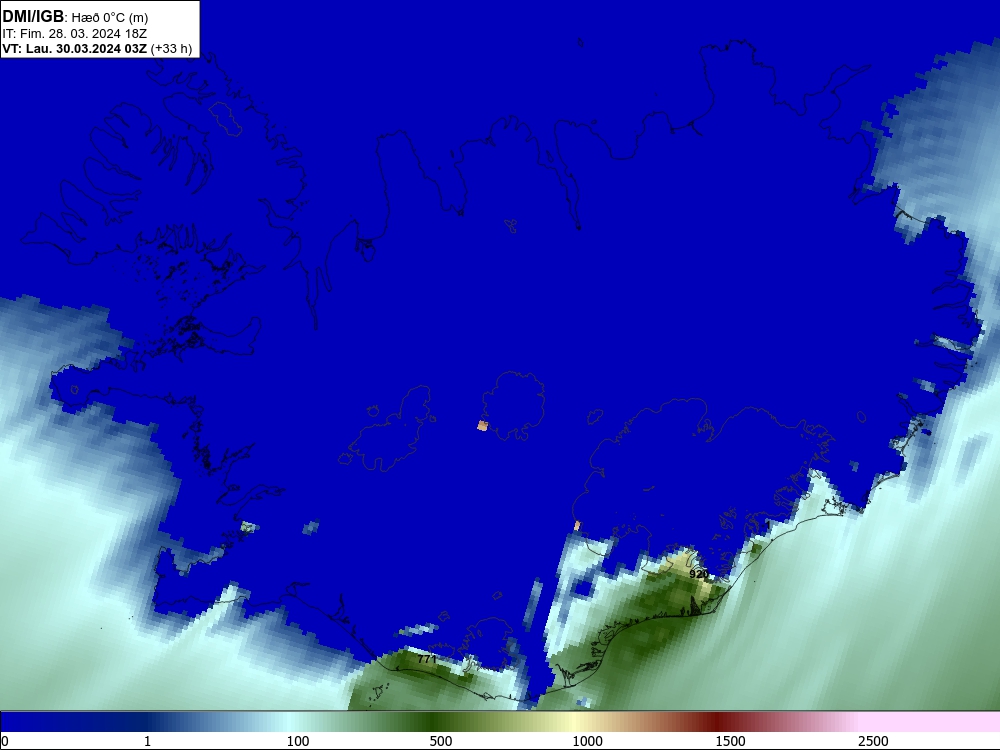Click the (+33 h) forecast offset text
1000x750 pixels.
(172, 49)
